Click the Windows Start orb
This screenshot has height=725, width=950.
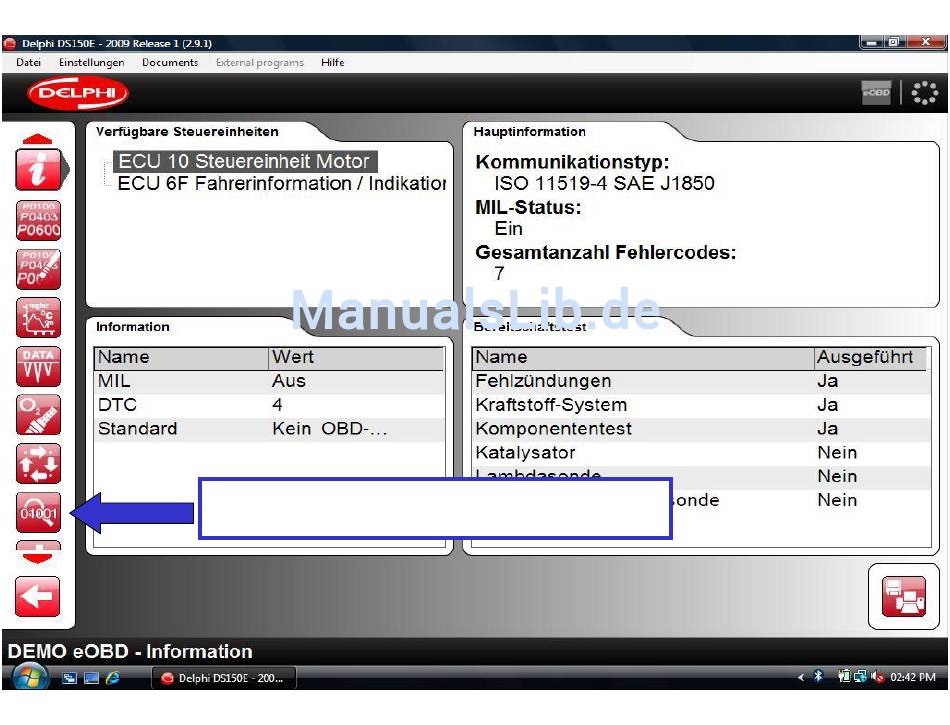[x=30, y=677]
